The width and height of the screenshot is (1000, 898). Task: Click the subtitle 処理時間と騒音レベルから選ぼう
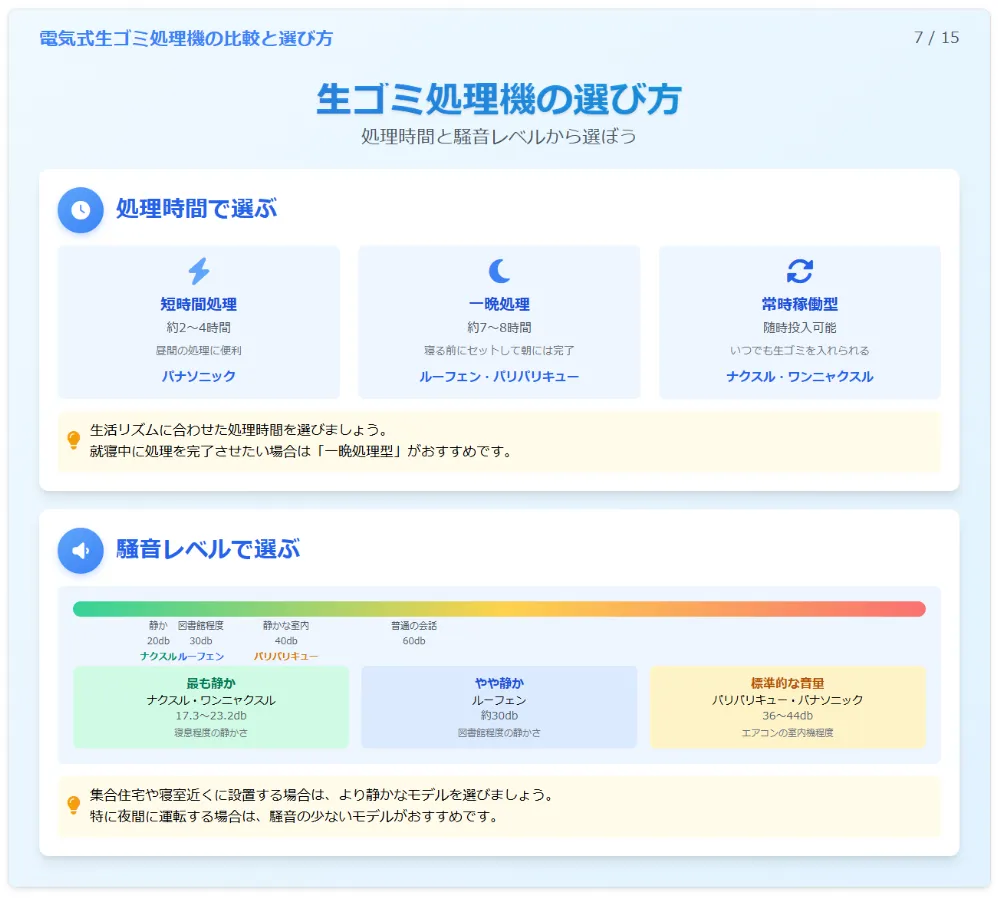pos(499,136)
